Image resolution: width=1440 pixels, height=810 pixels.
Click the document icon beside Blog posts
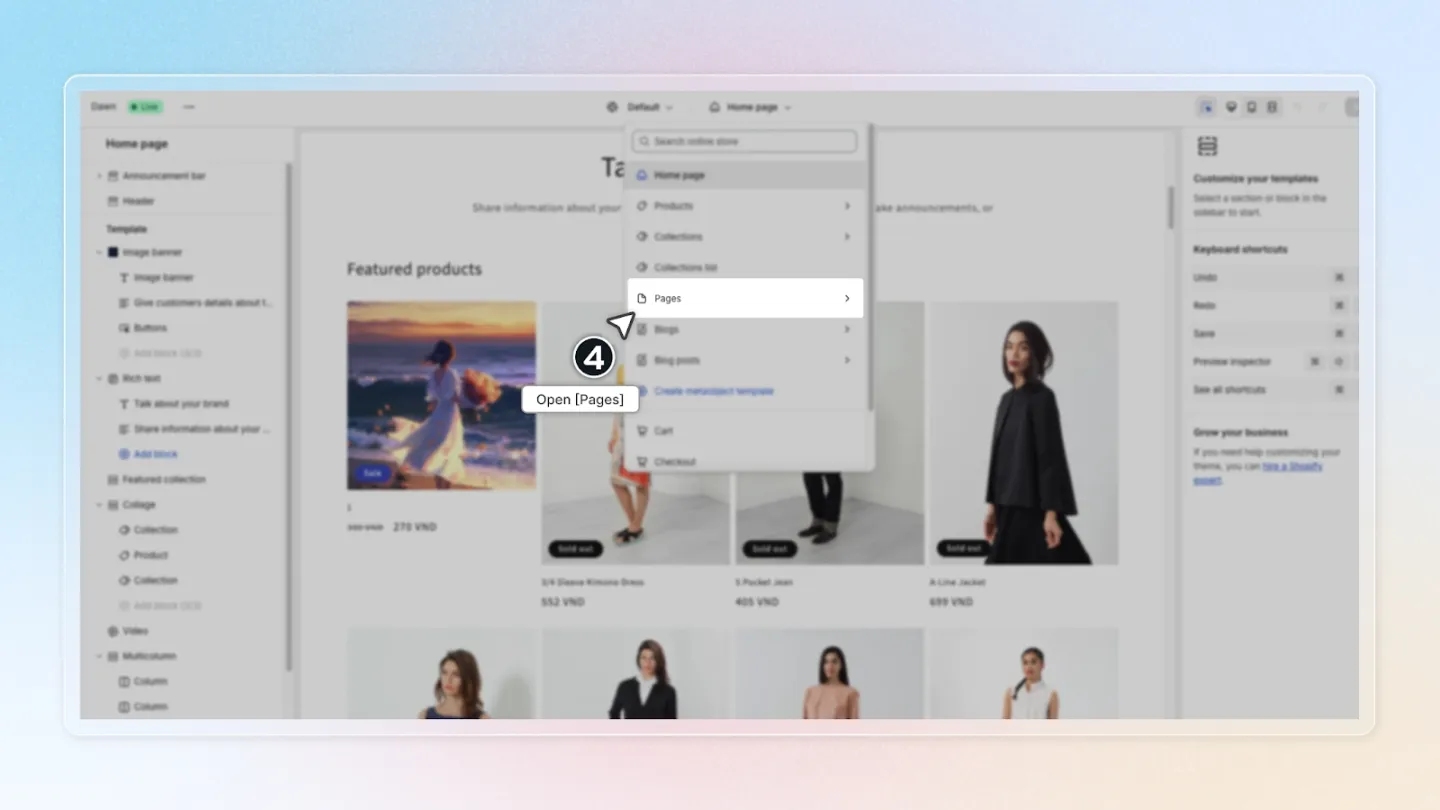click(642, 360)
